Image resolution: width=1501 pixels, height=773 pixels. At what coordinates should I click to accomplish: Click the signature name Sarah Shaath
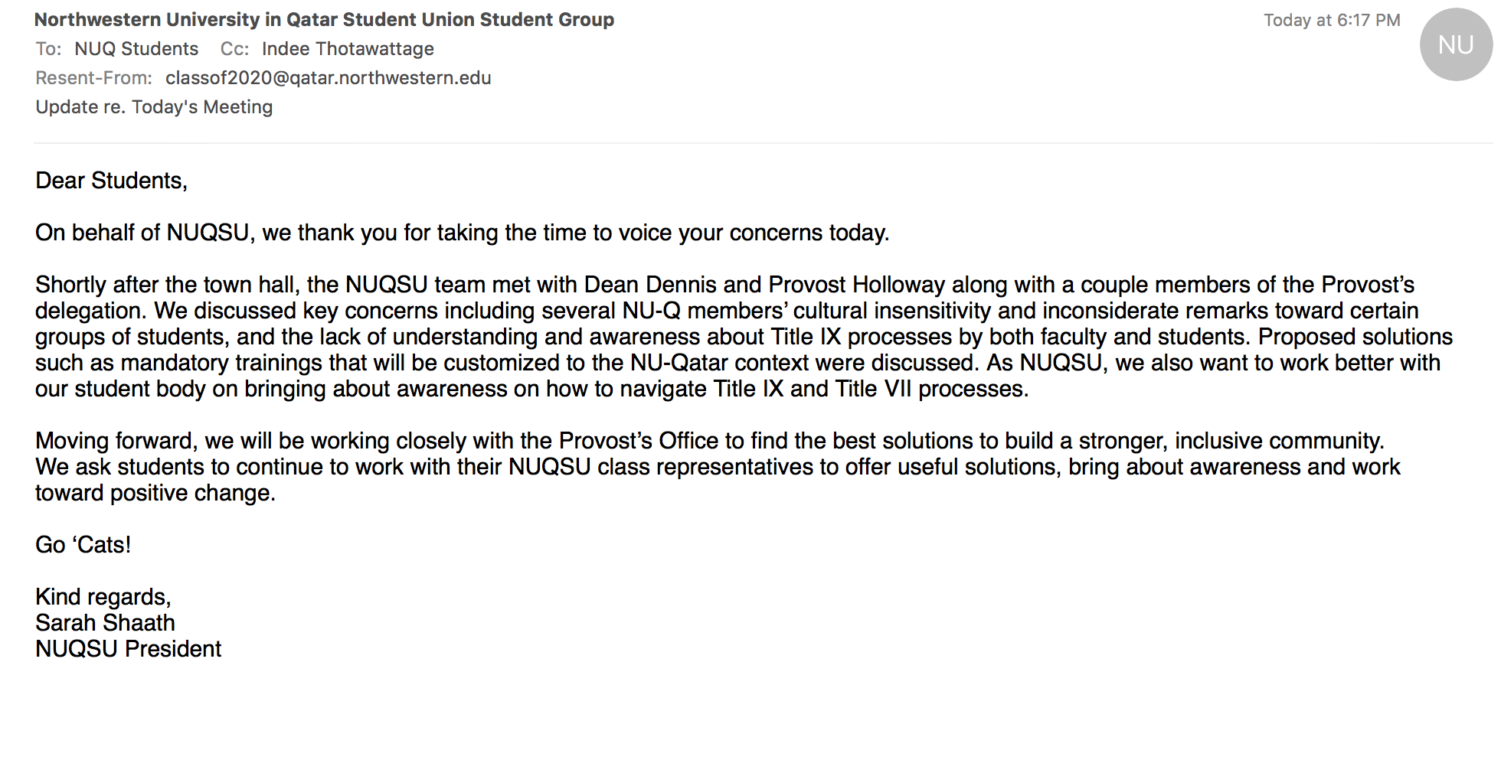[105, 623]
